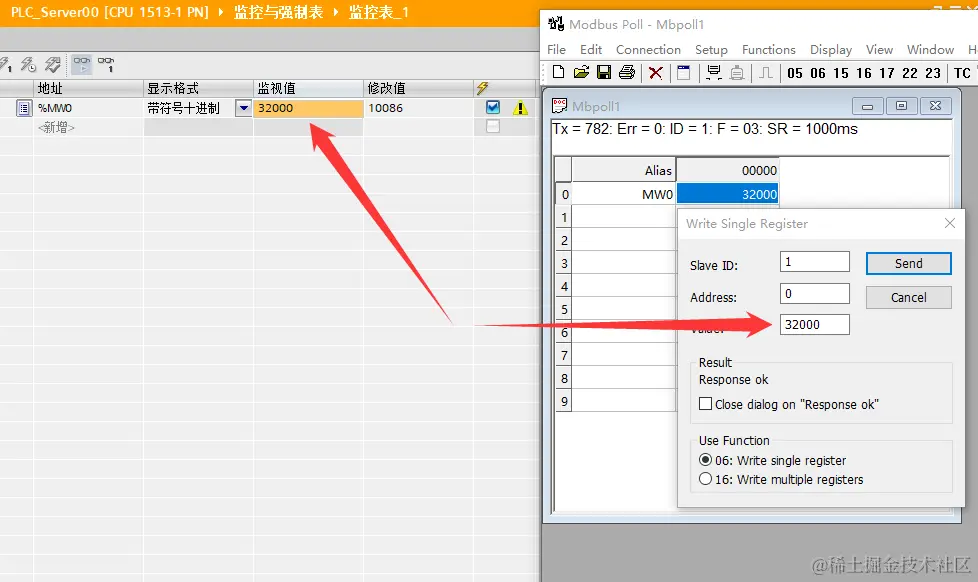Open the Edit menu

coord(591,49)
